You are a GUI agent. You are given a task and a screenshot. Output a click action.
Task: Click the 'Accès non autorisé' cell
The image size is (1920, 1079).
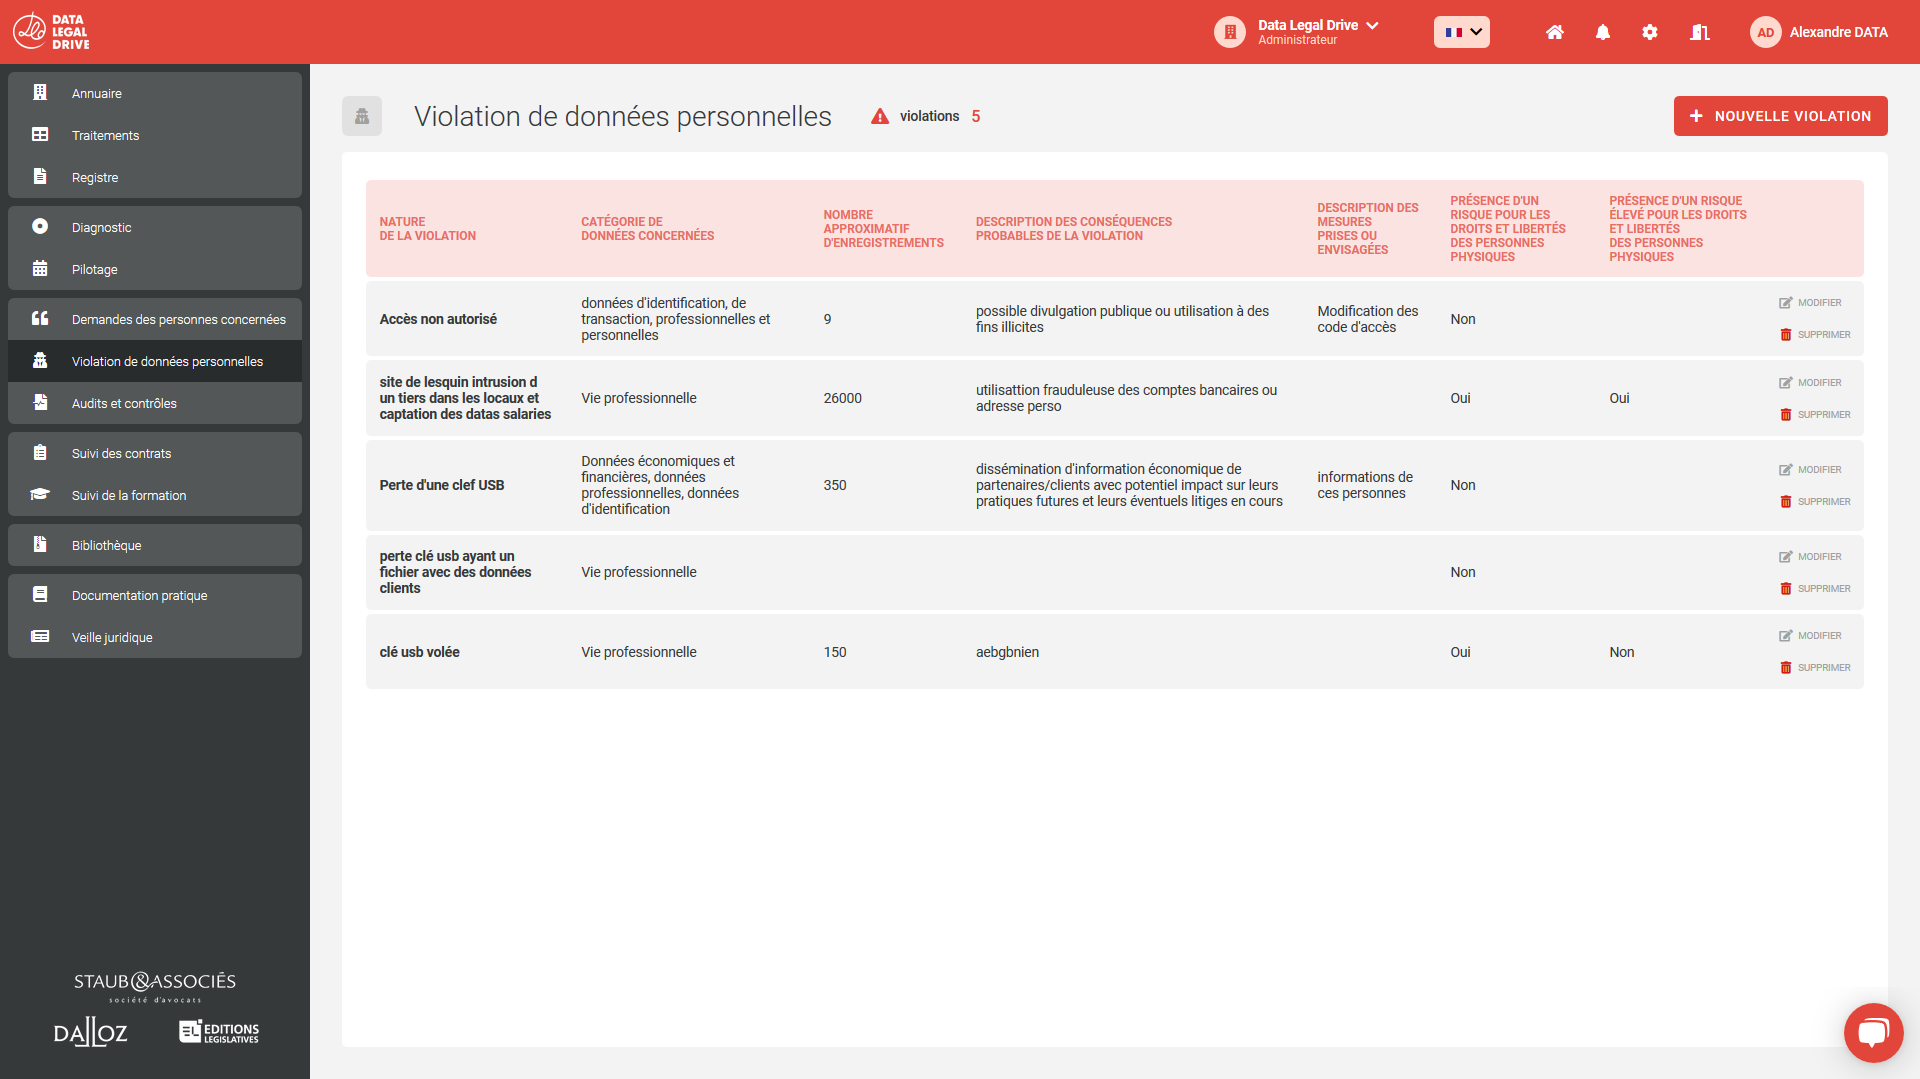point(438,319)
